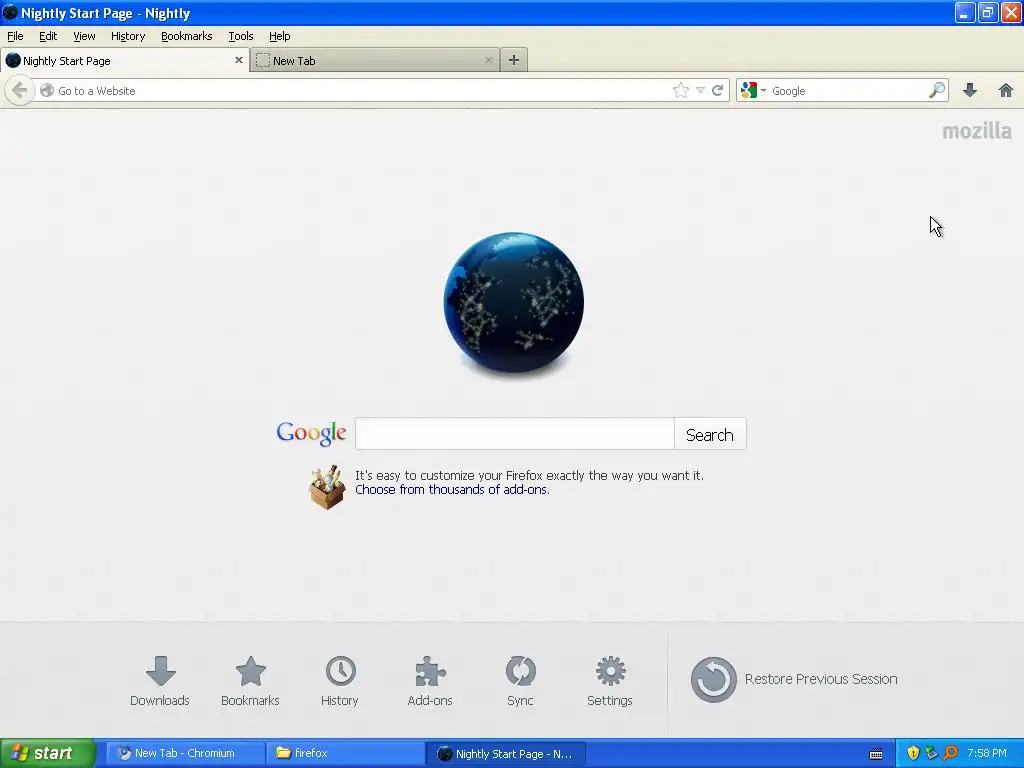This screenshot has height=768, width=1024.
Task: Select the Nightly Start Page tab
Action: pos(125,60)
